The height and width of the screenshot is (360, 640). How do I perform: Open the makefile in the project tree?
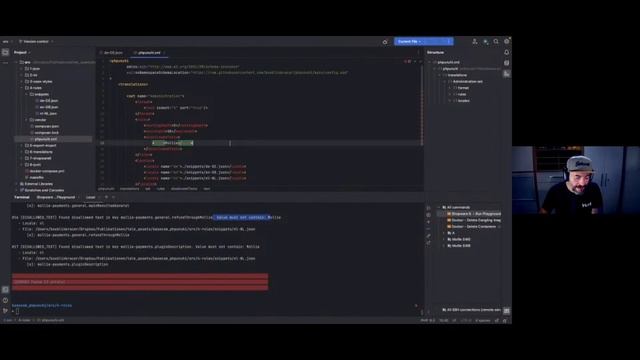(35, 178)
